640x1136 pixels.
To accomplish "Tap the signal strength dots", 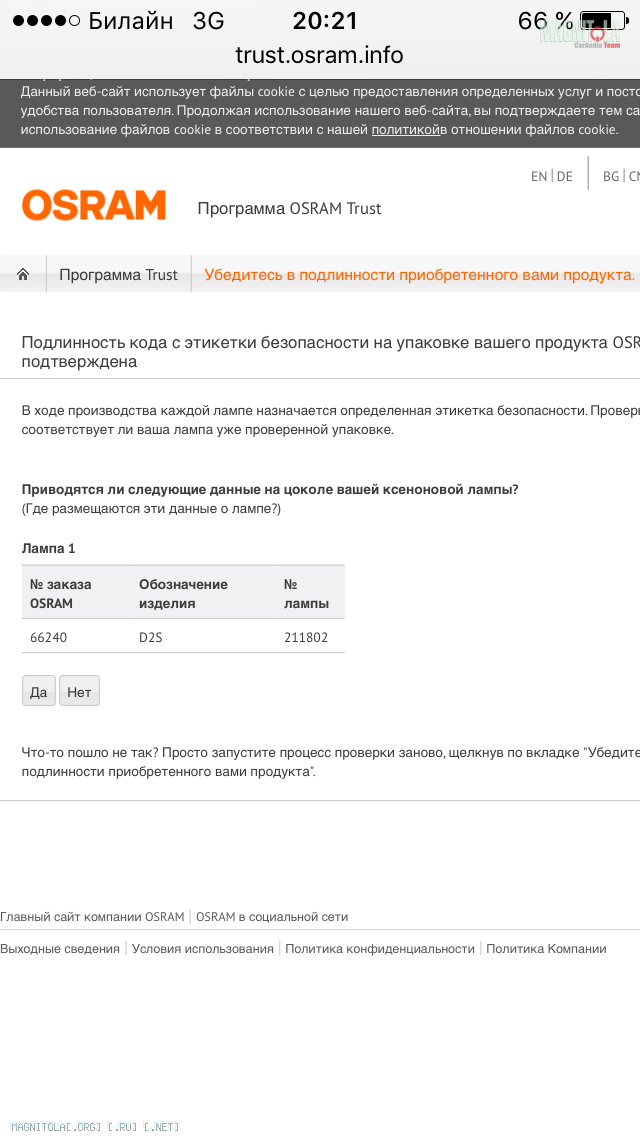I will tap(46, 21).
